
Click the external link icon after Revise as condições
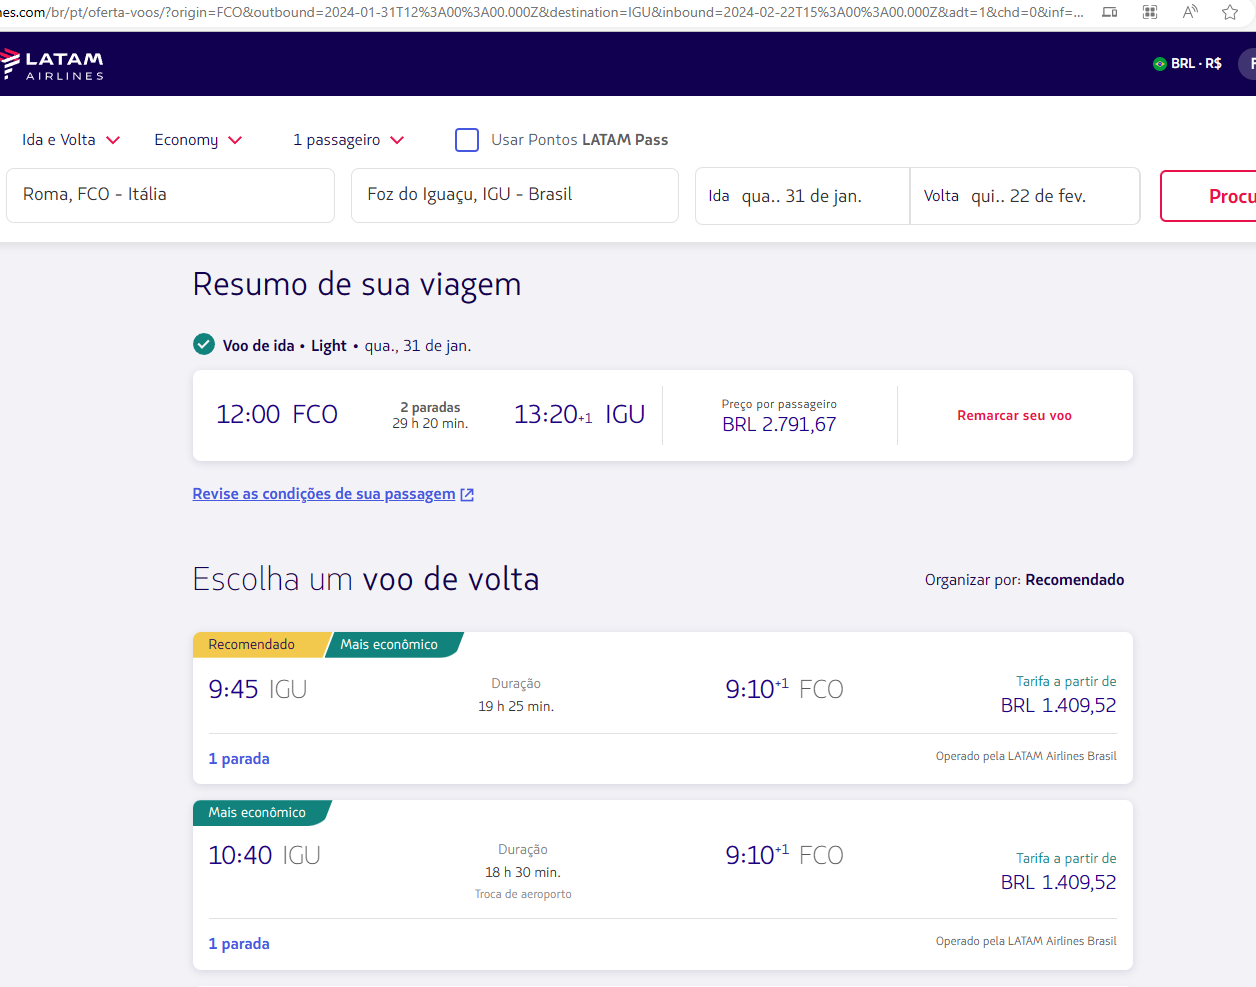(x=467, y=494)
